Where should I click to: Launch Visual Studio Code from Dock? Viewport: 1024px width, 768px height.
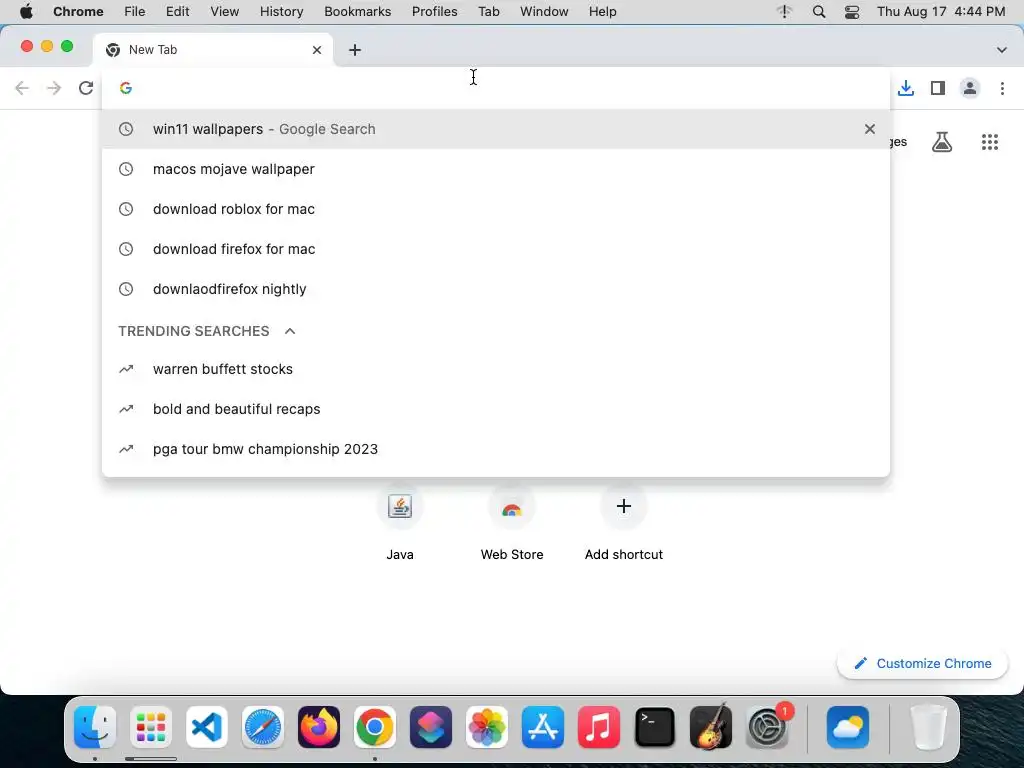click(x=207, y=727)
